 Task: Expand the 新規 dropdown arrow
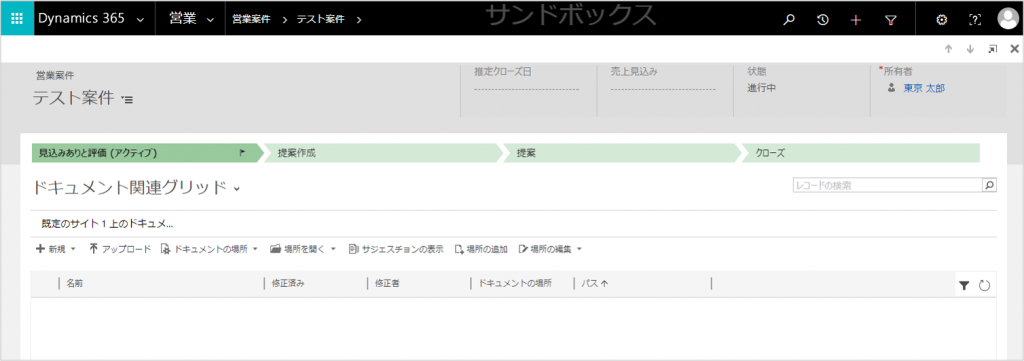(x=73, y=249)
